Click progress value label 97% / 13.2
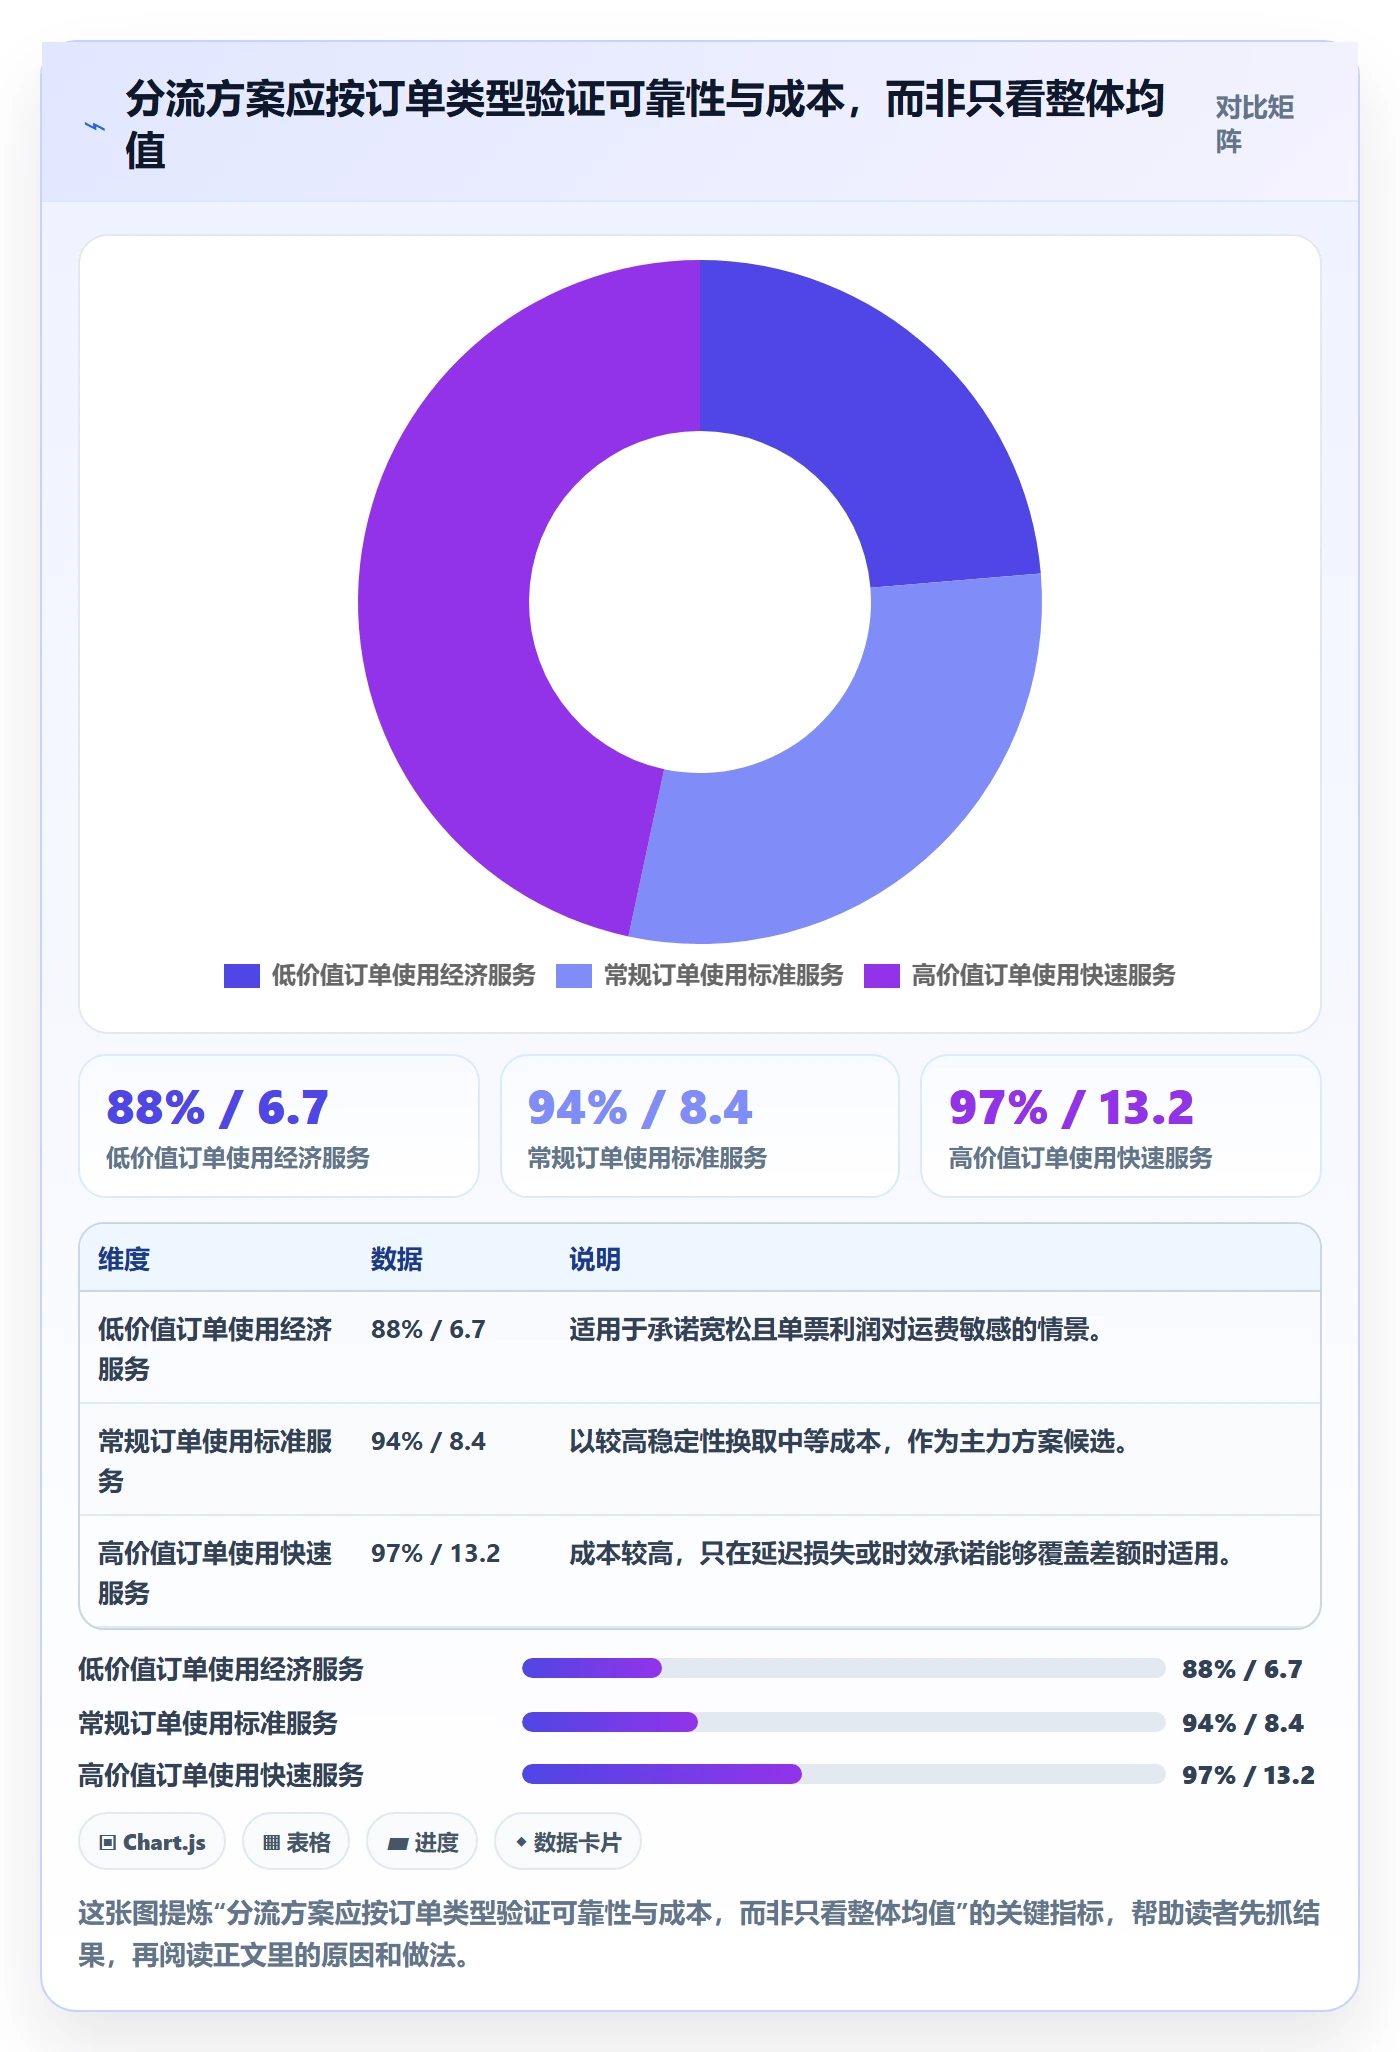Image resolution: width=1400 pixels, height=2052 pixels. click(1248, 1775)
